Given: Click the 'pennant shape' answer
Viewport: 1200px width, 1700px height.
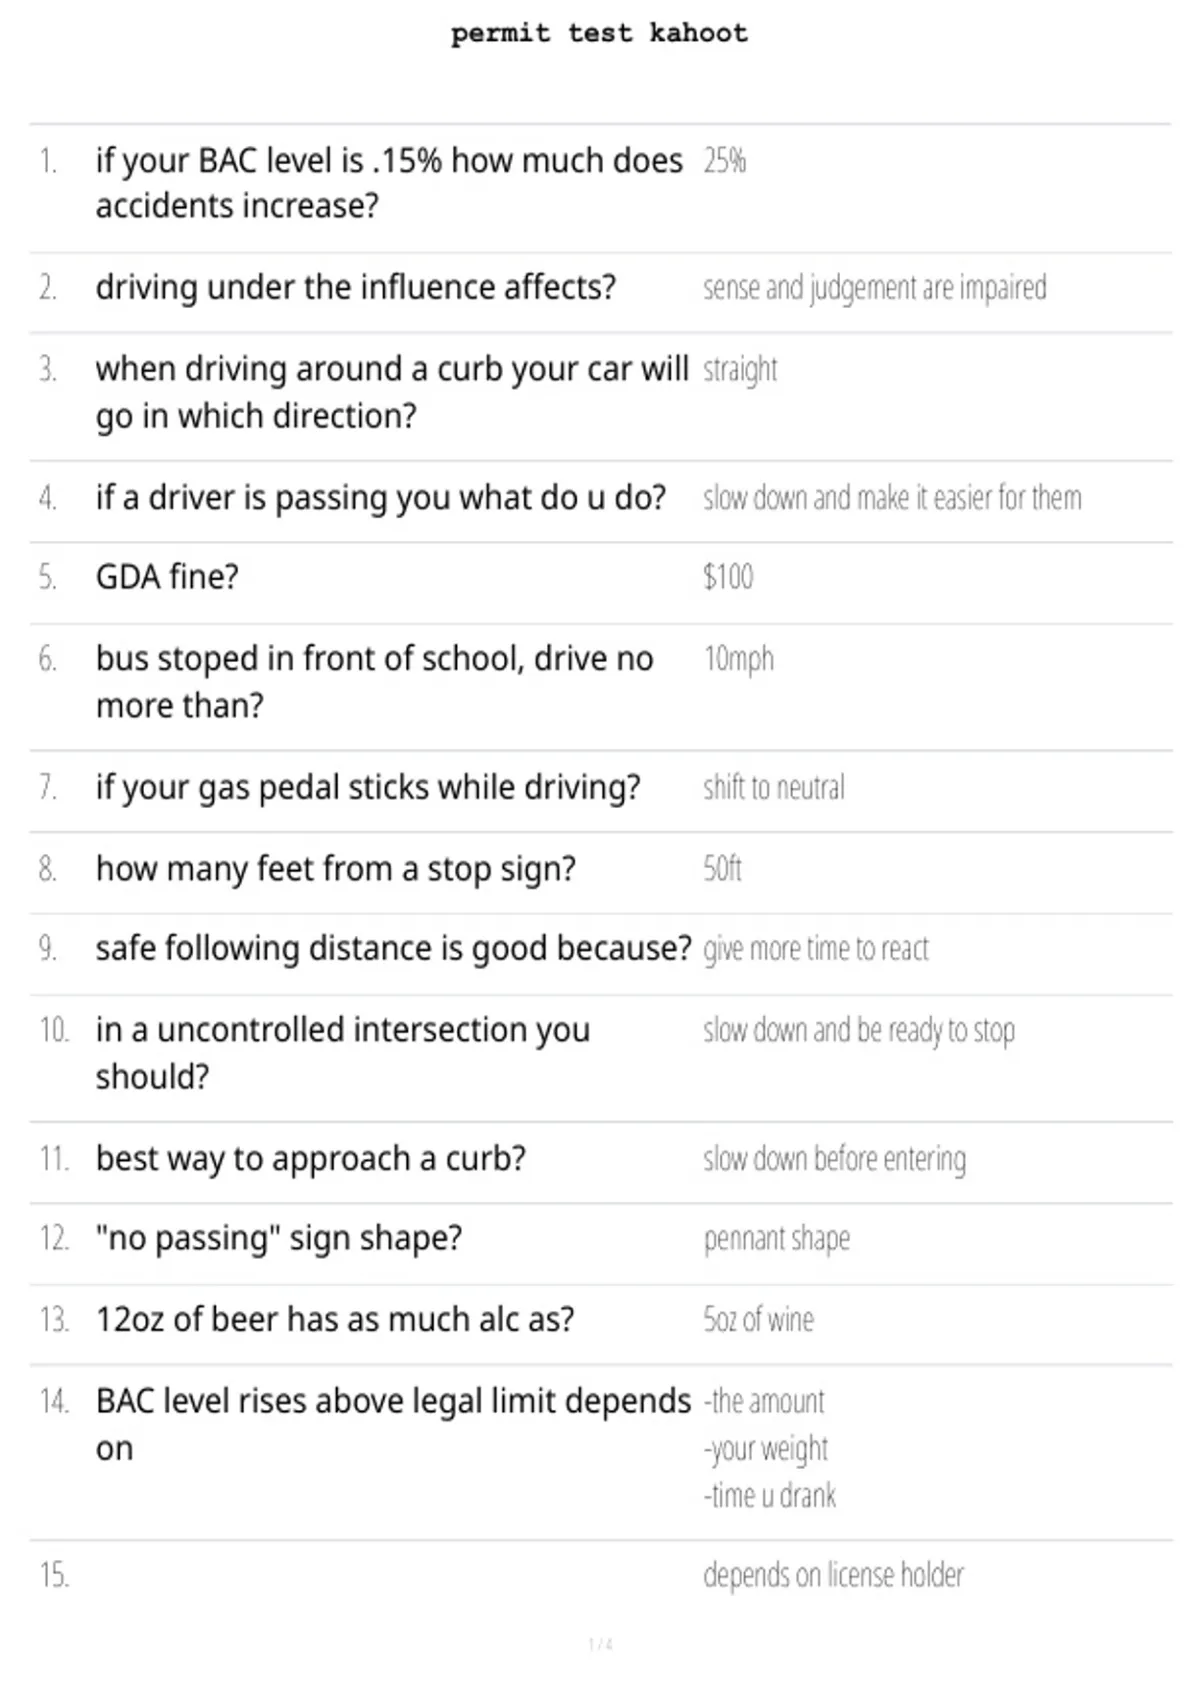Looking at the screenshot, I should [x=777, y=1239].
